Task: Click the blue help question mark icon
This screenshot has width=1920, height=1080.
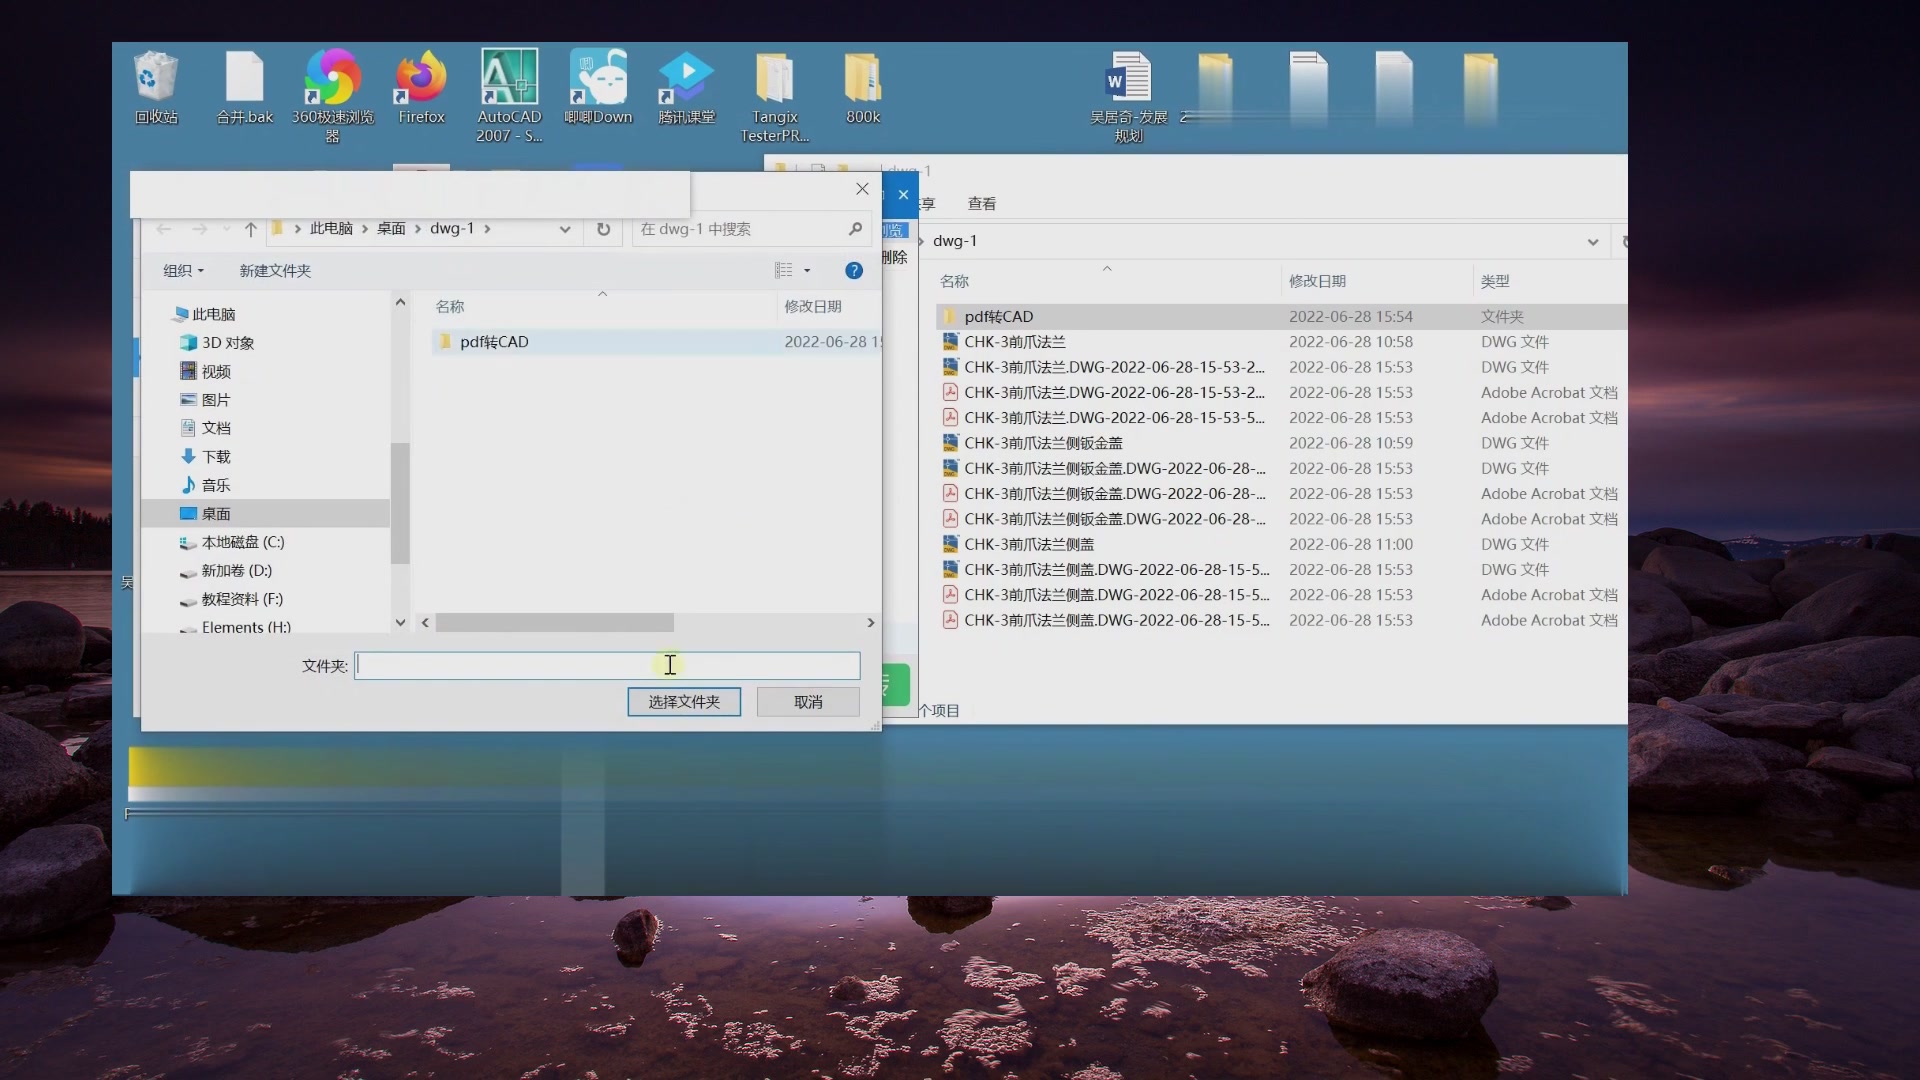Action: (853, 270)
